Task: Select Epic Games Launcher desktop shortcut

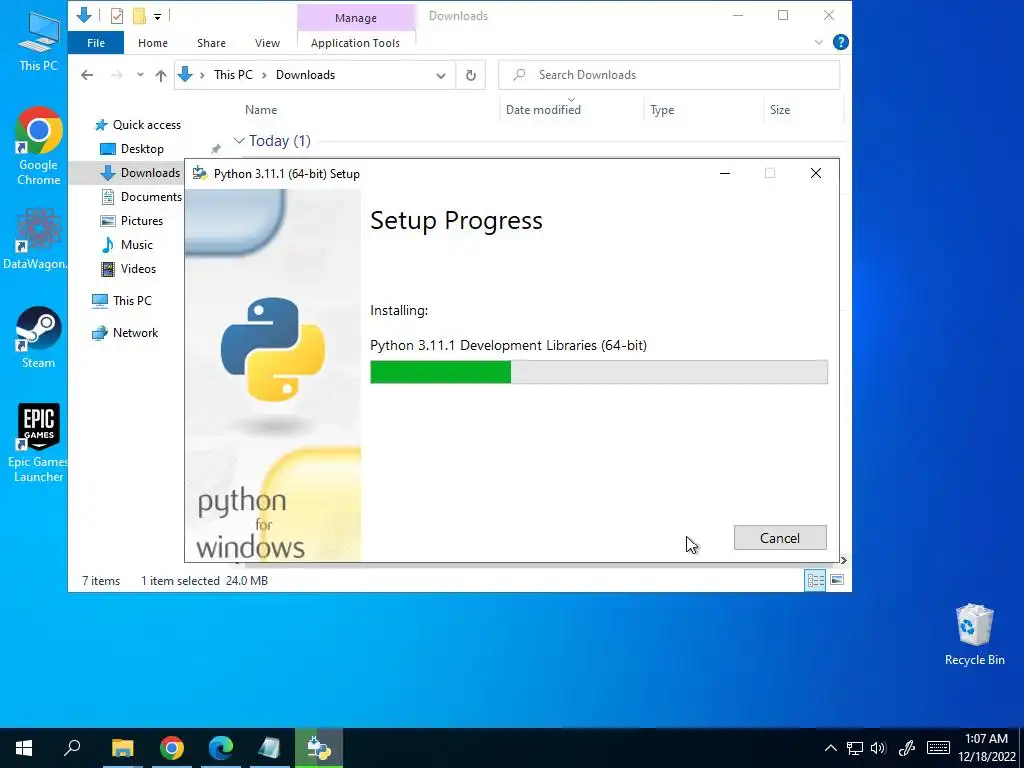Action: 37,443
